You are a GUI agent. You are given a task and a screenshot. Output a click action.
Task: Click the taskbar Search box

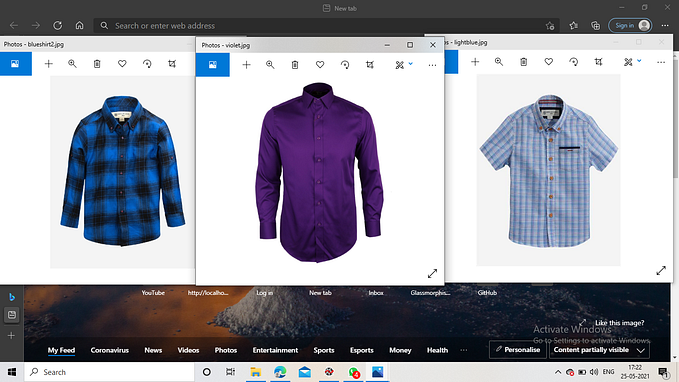coord(109,372)
